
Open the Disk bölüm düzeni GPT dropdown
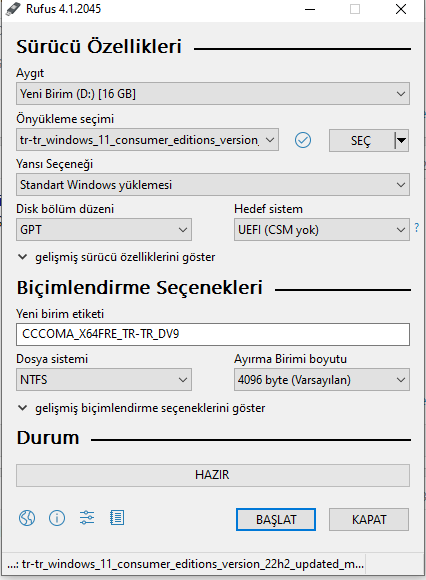click(104, 230)
